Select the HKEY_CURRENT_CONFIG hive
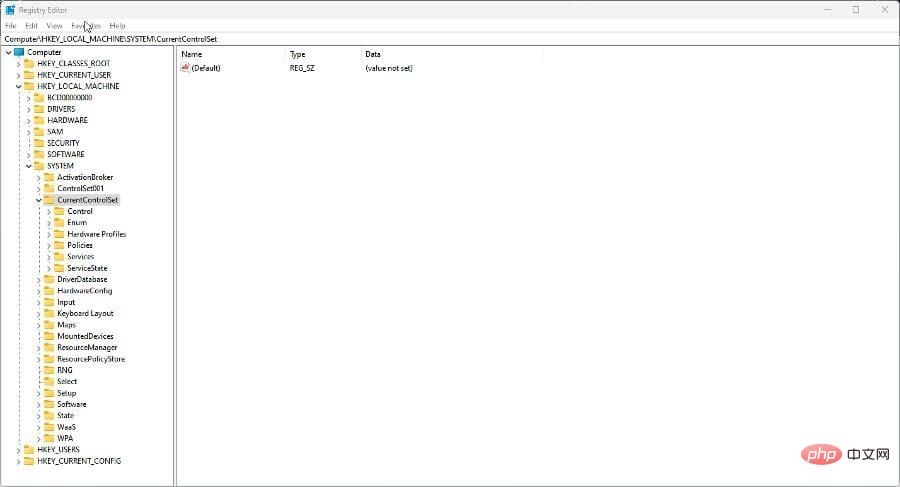 pyautogui.click(x=79, y=461)
